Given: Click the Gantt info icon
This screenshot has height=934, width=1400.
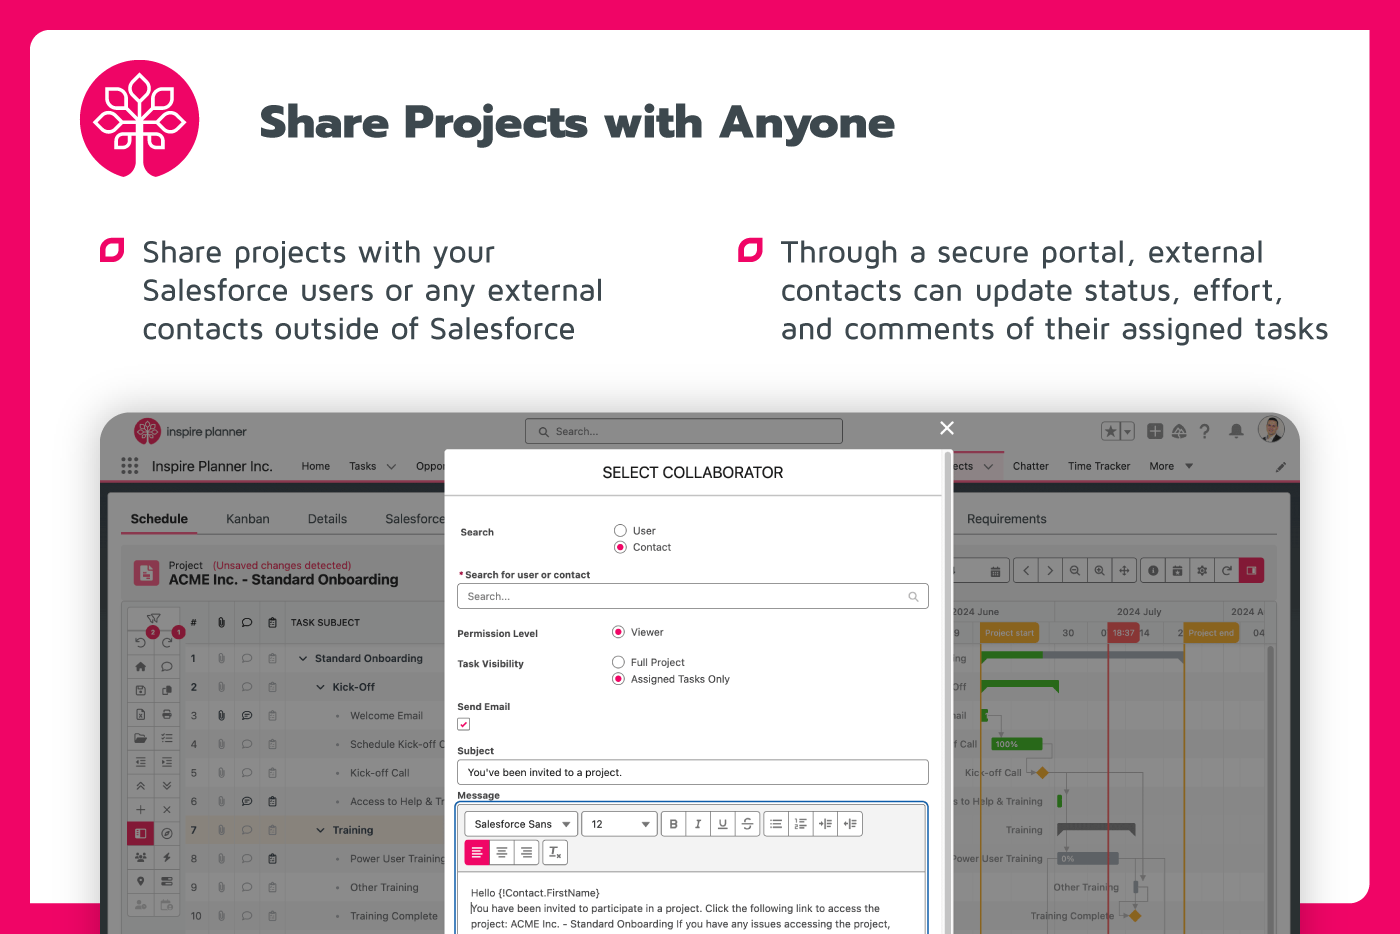Looking at the screenshot, I should tap(1153, 570).
